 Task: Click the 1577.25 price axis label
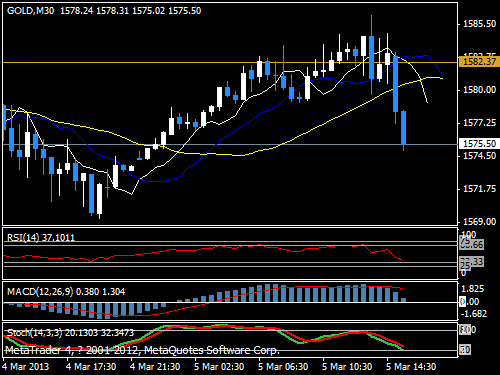point(480,123)
